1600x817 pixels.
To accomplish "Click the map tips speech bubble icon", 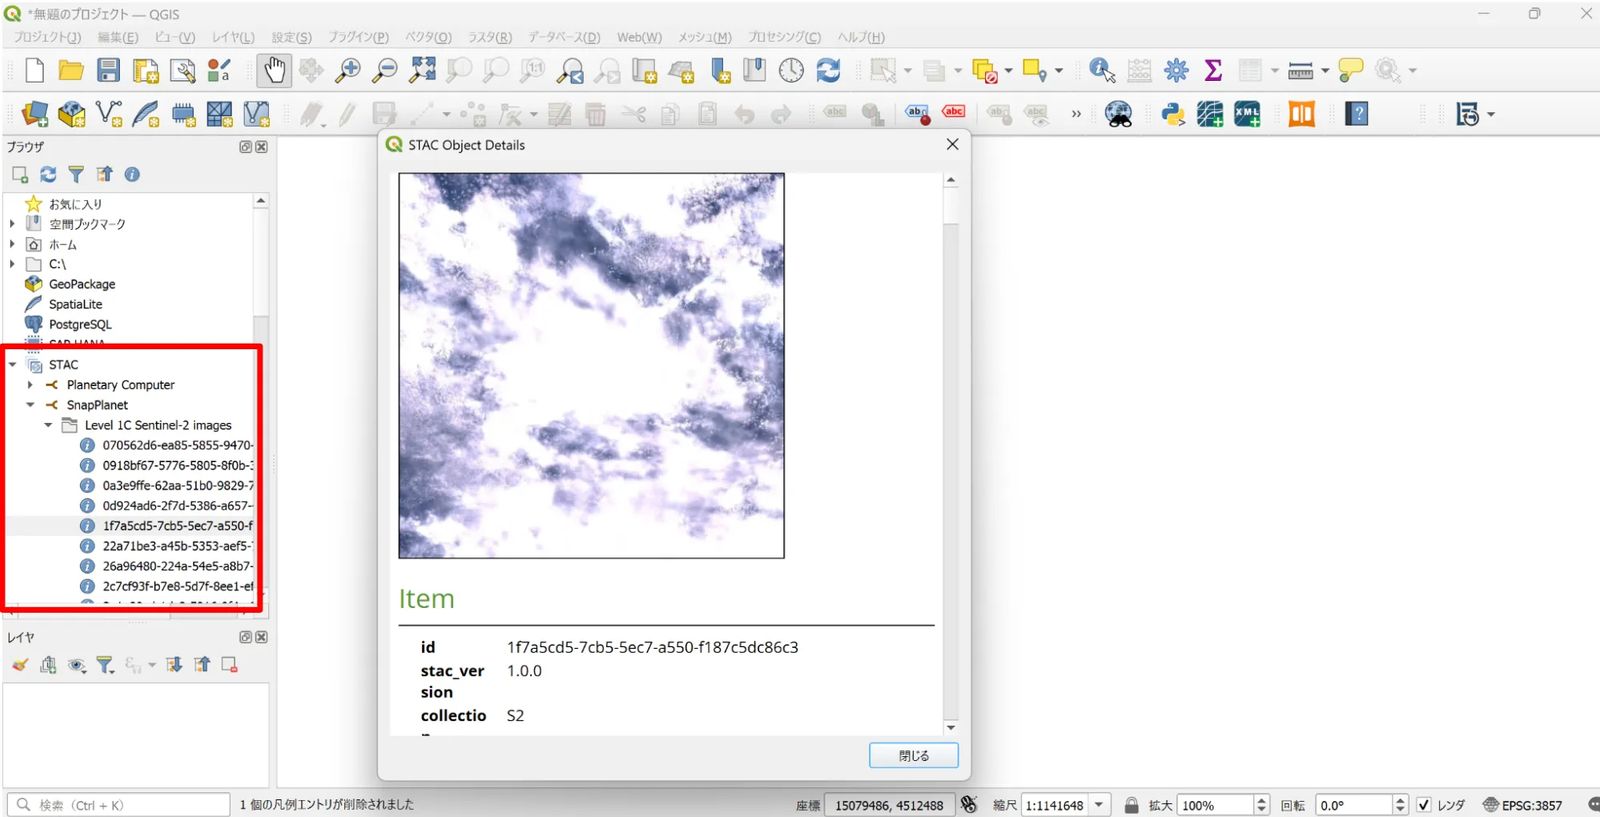I will (1351, 70).
